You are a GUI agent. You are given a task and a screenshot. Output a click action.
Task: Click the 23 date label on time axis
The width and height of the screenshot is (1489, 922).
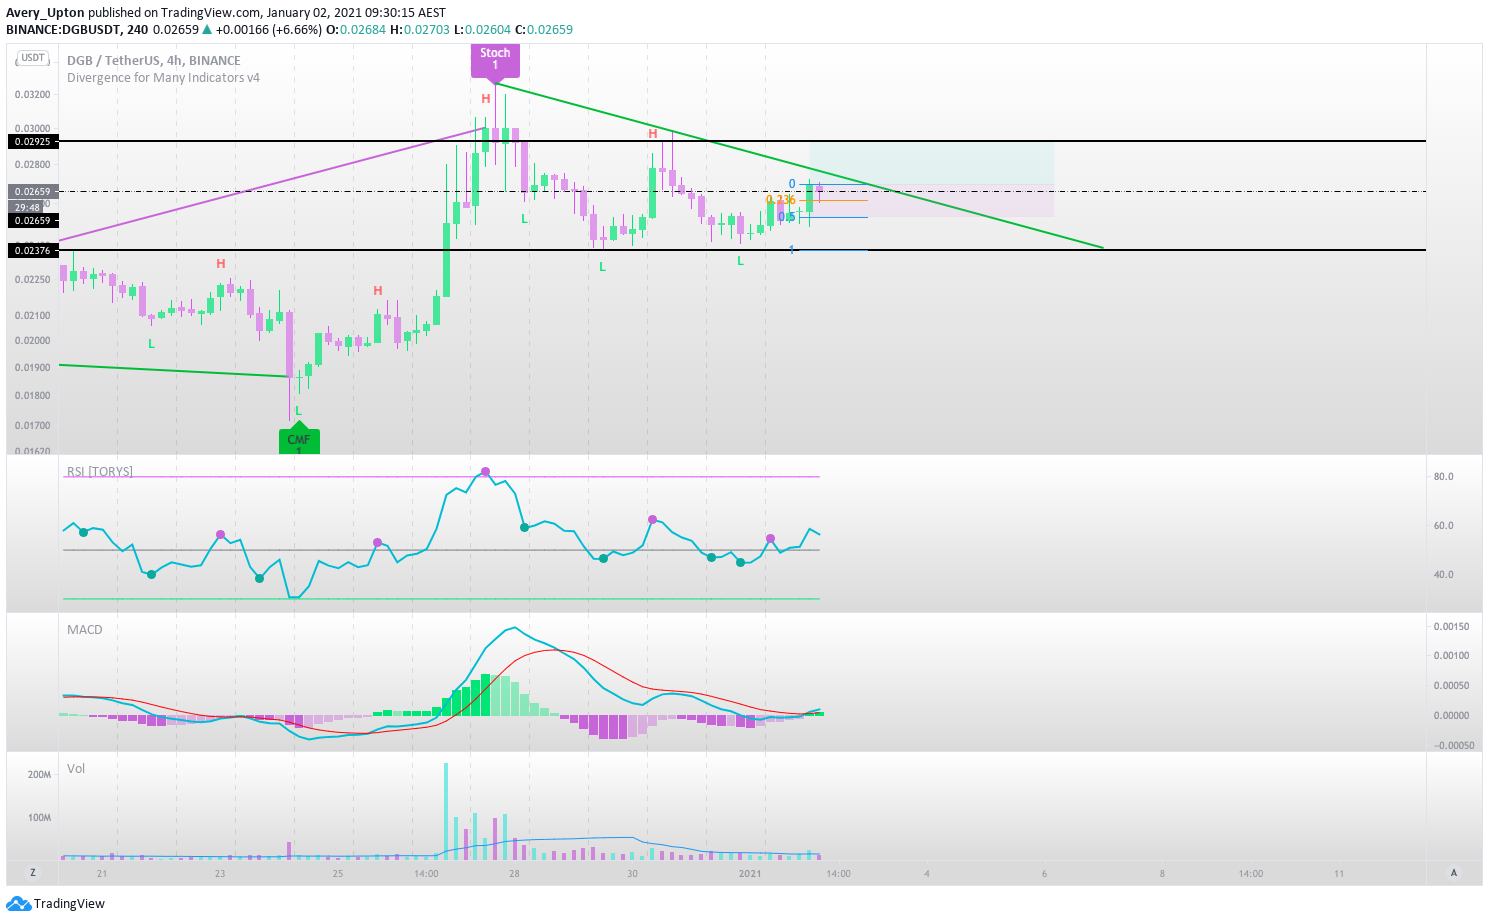point(220,873)
